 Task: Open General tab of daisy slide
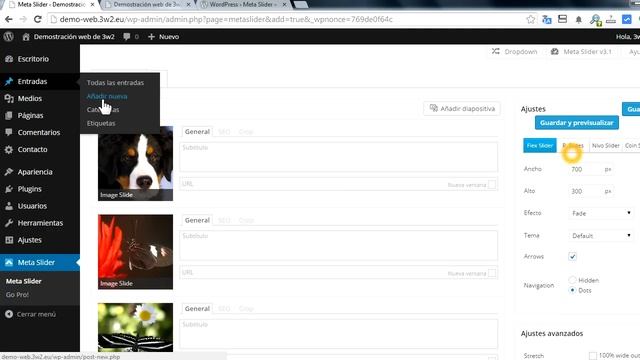point(197,309)
